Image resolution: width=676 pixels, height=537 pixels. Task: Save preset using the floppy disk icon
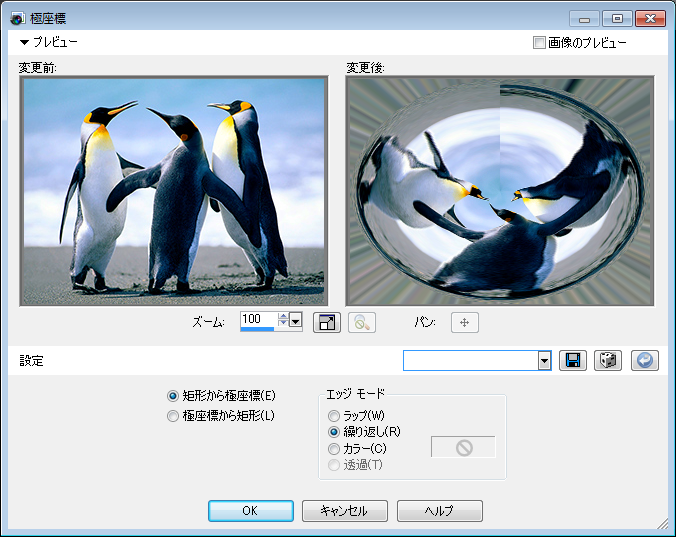point(574,361)
